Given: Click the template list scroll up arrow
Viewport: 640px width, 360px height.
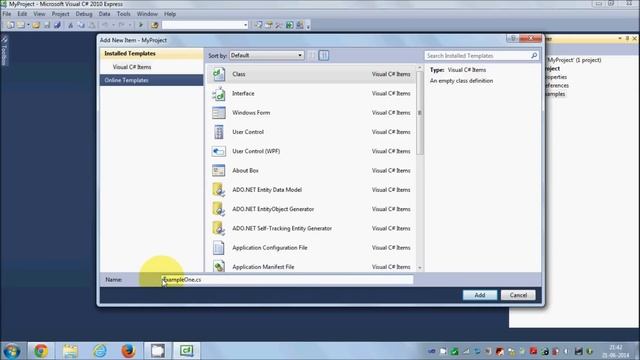Looking at the screenshot, I should click(x=420, y=68).
